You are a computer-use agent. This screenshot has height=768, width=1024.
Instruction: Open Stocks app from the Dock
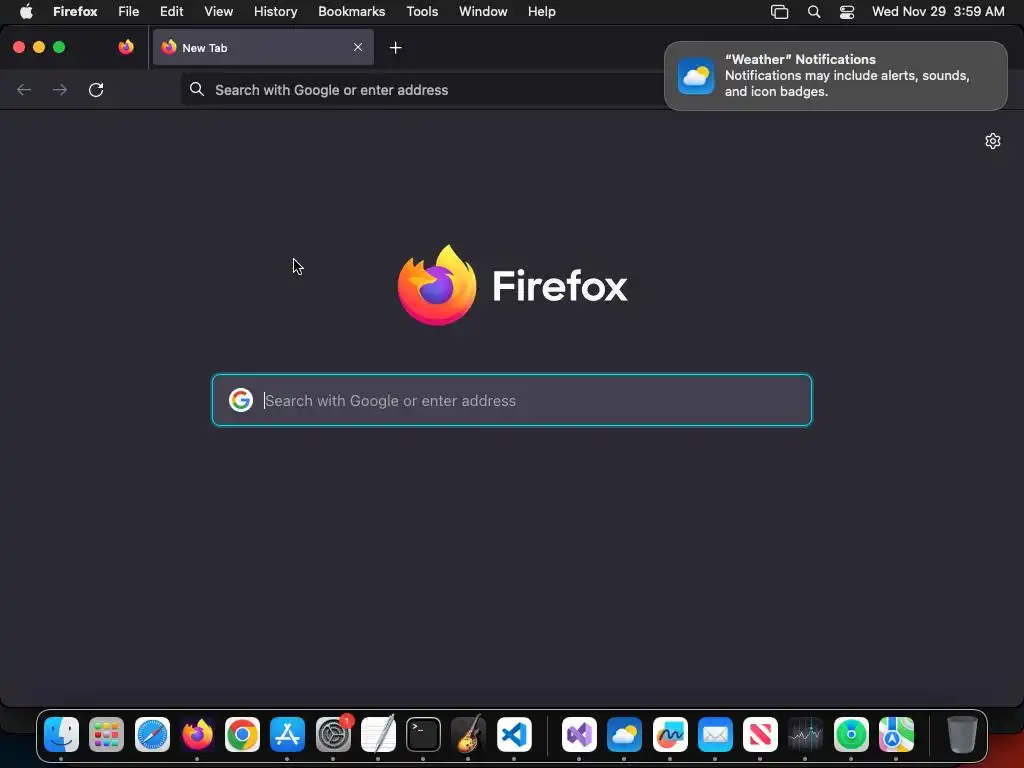pos(805,735)
